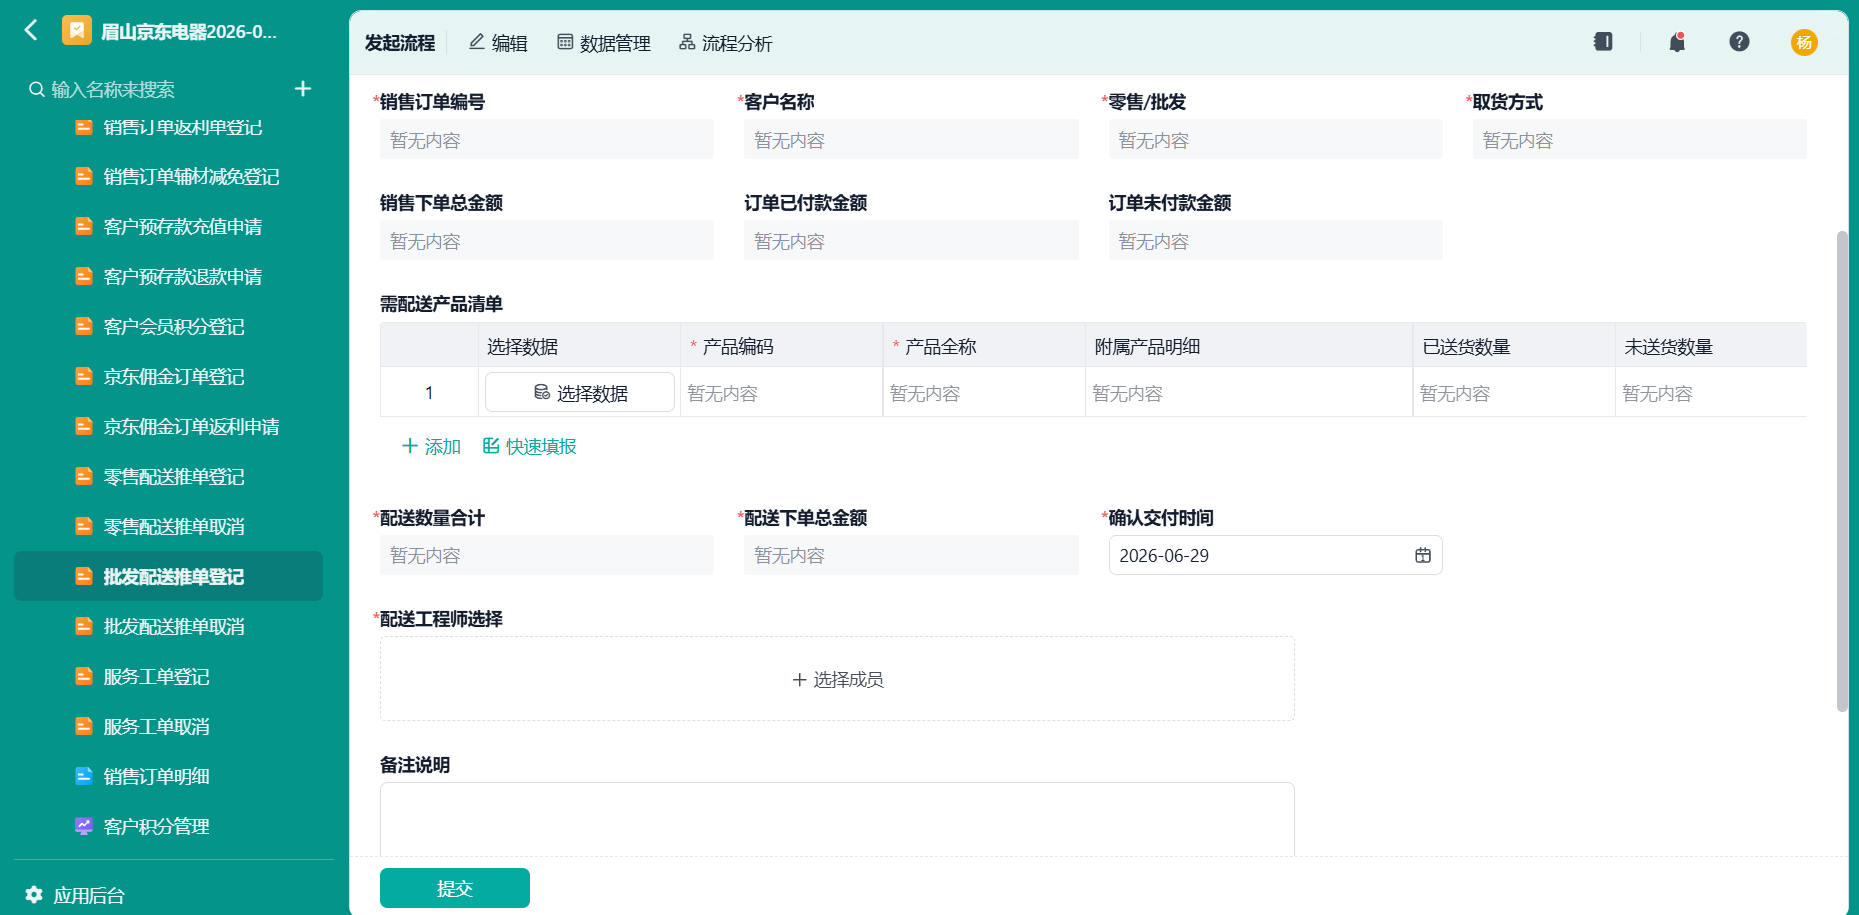The image size is (1859, 915).
Task: Click the purple 客户积分管理 dashboard icon
Action: (x=84, y=826)
